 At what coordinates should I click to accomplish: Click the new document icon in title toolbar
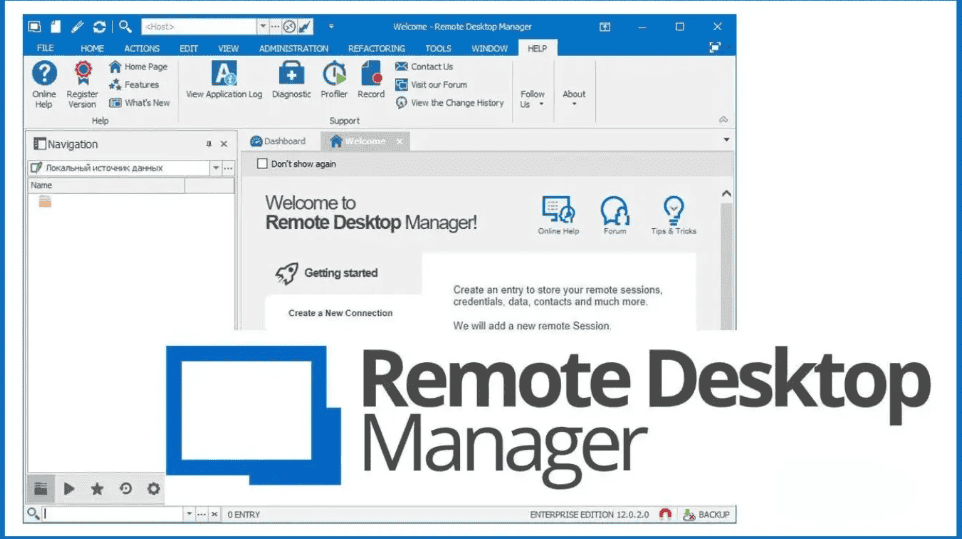tap(56, 26)
